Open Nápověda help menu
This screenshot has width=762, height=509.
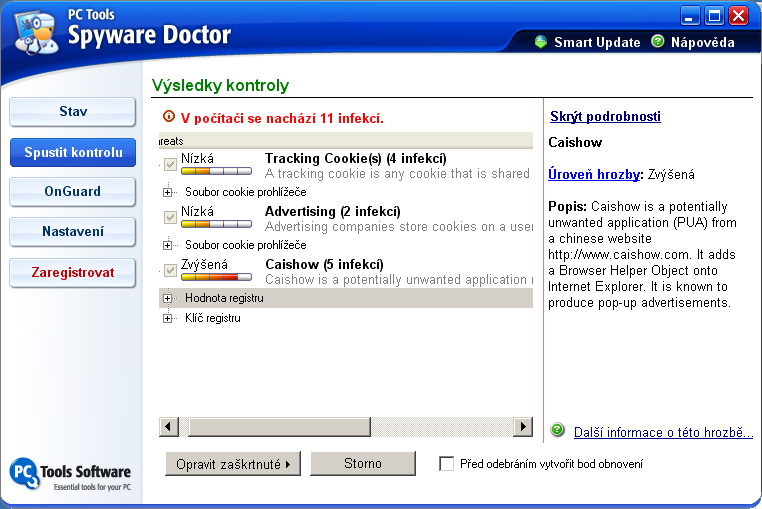[x=702, y=42]
